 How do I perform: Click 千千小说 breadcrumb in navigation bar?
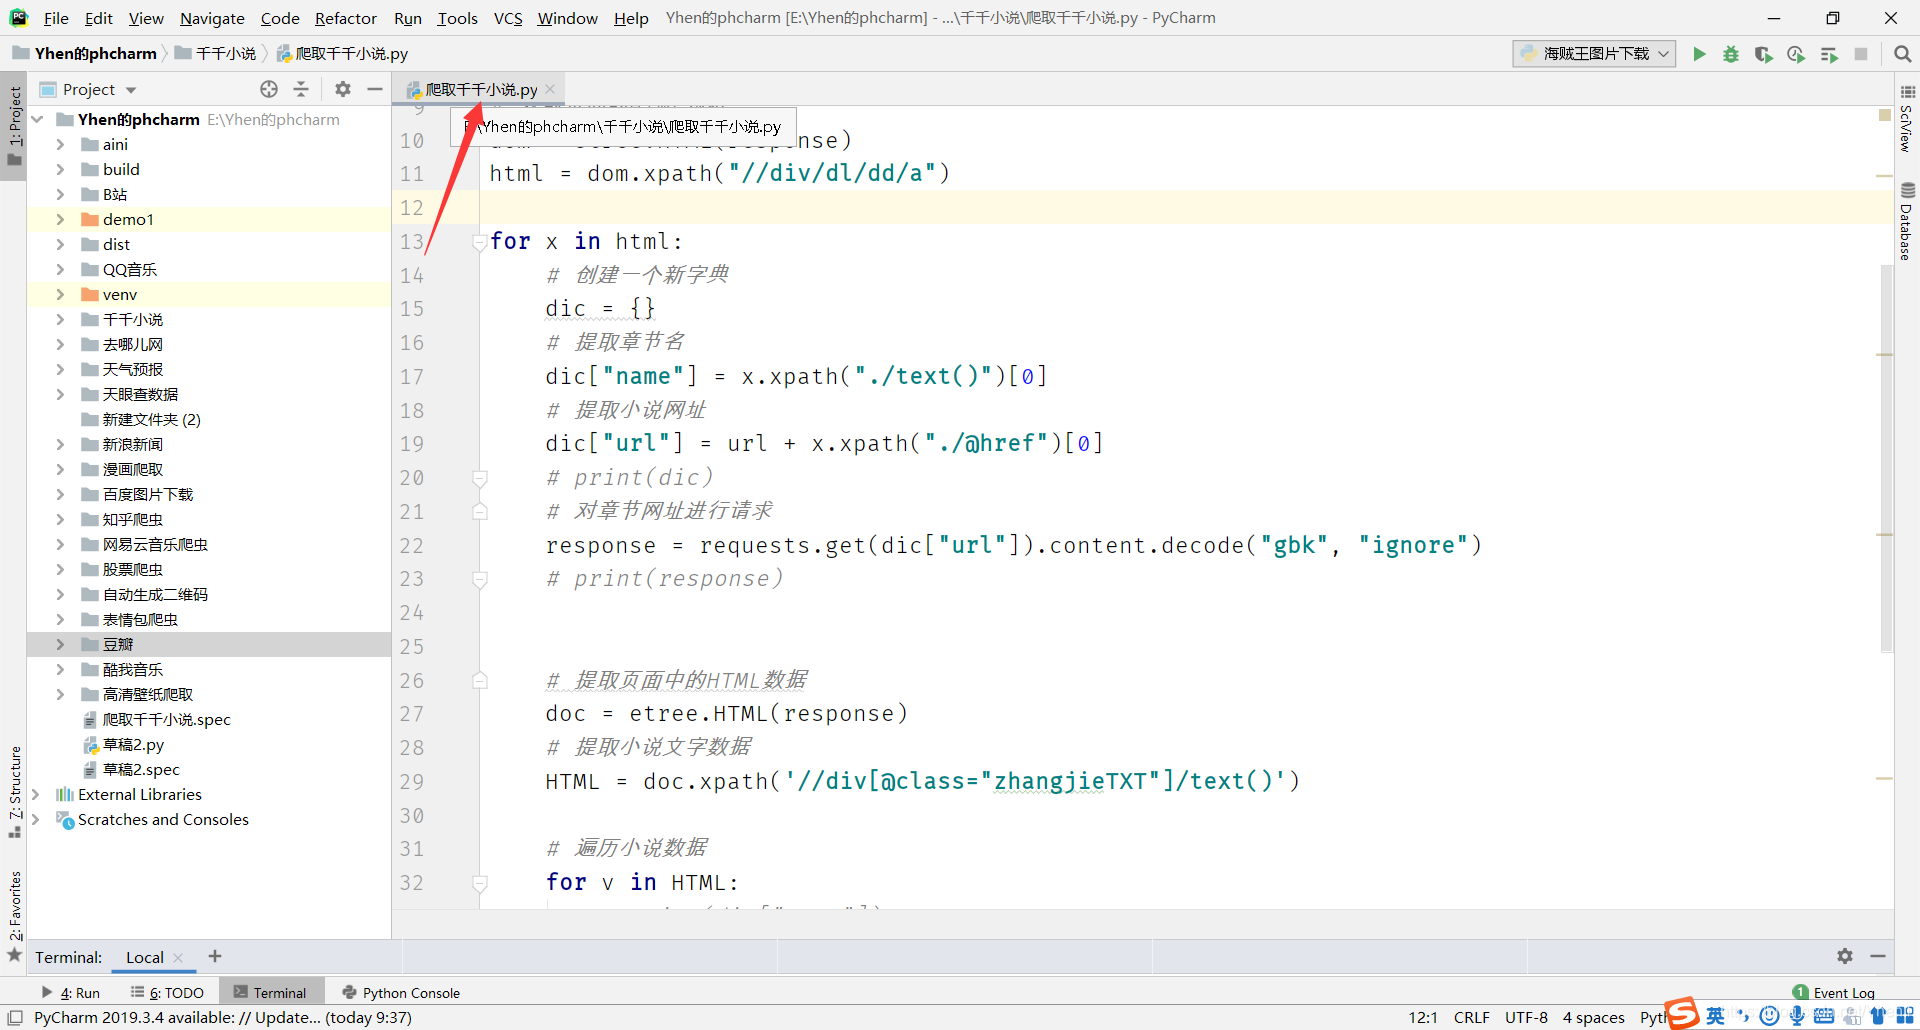[215, 54]
